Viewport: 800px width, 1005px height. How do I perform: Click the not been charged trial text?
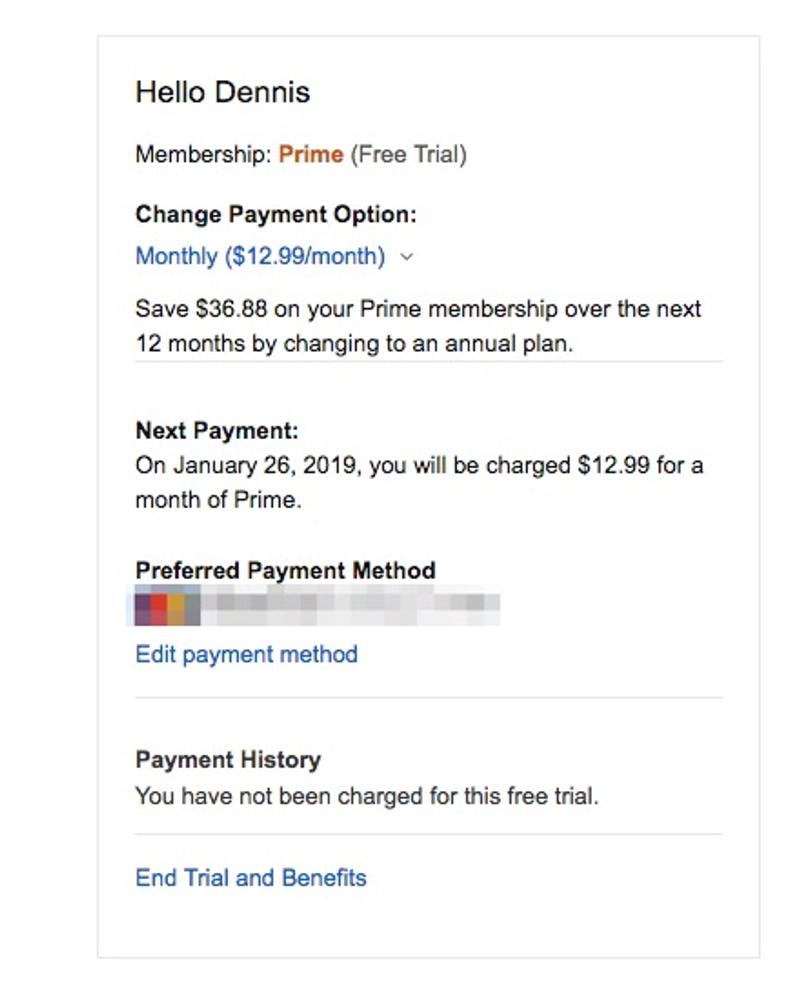[x=366, y=797]
